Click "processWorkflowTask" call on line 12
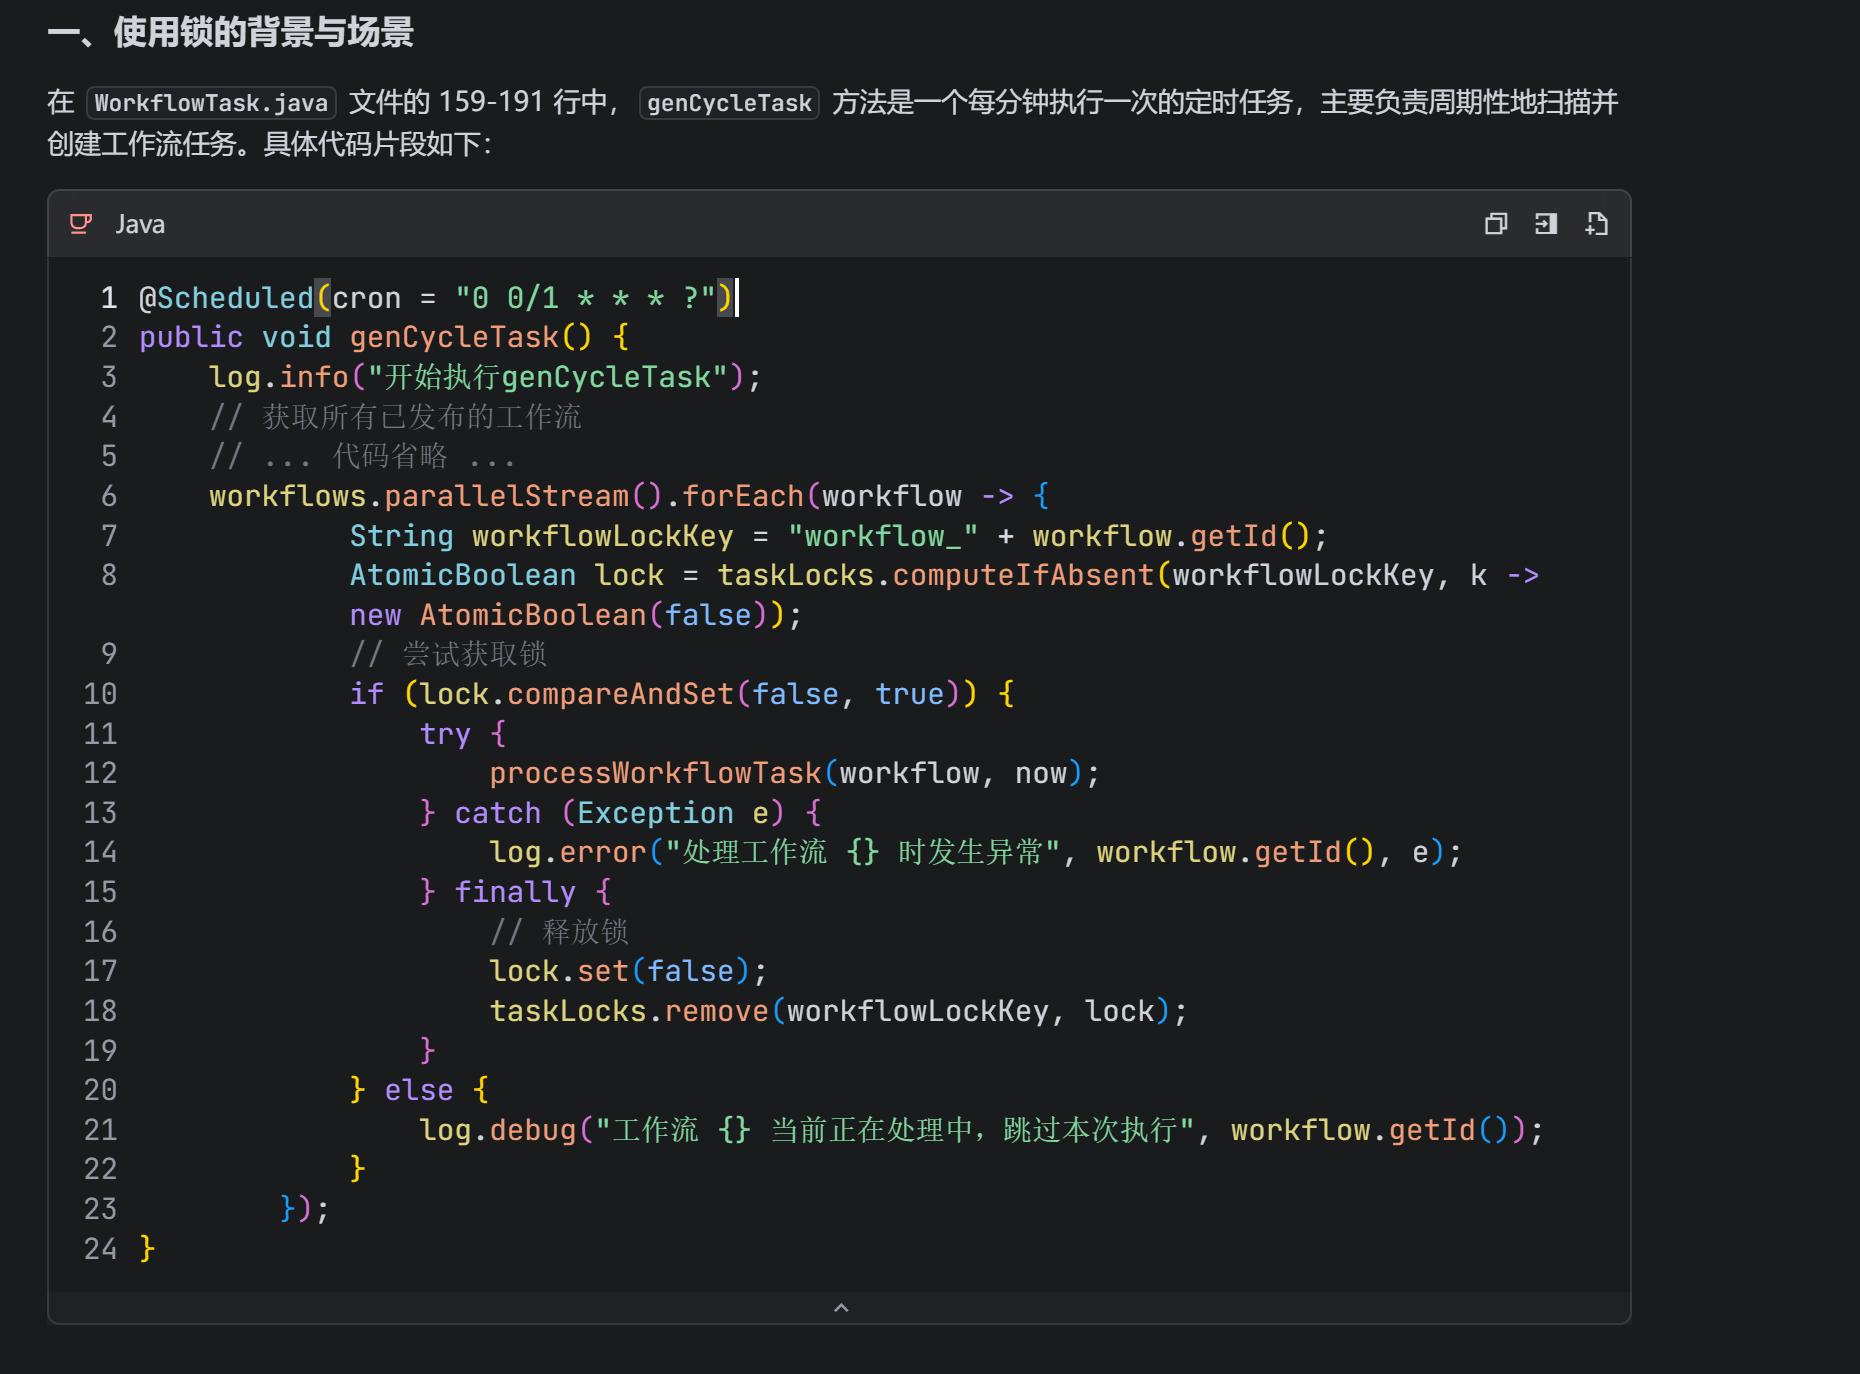This screenshot has width=1860, height=1374. pos(655,773)
